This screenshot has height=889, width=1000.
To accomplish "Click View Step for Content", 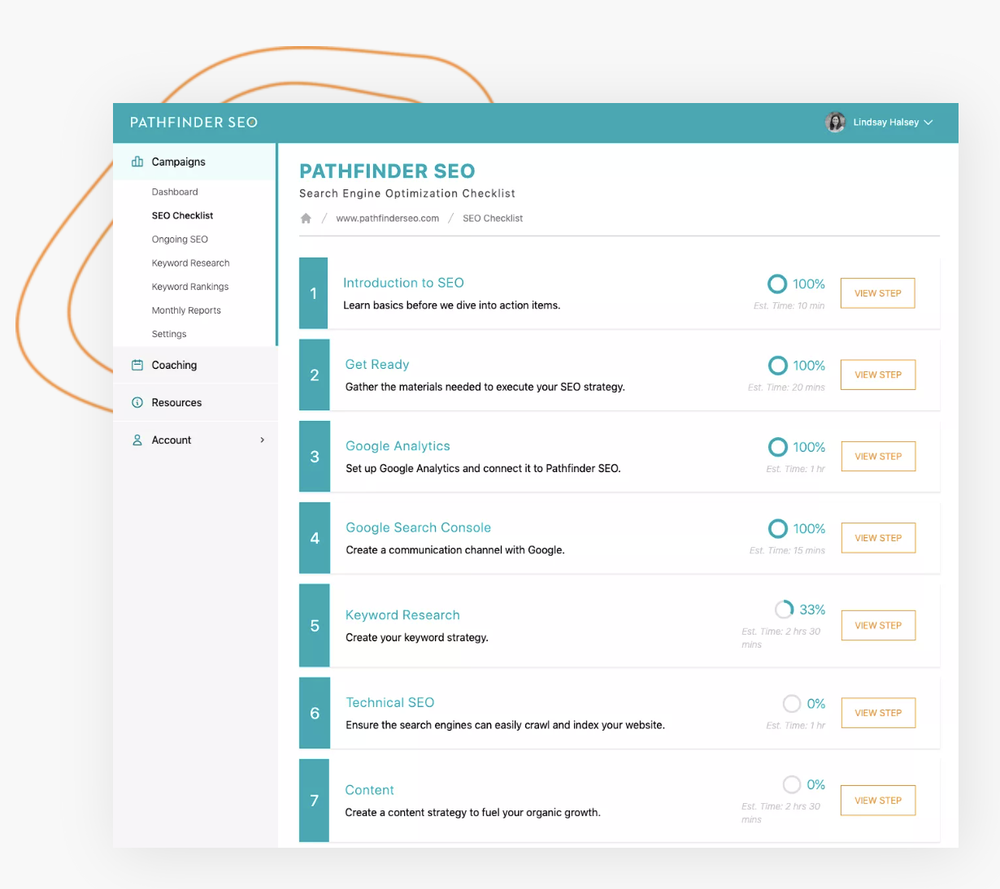I will point(878,800).
